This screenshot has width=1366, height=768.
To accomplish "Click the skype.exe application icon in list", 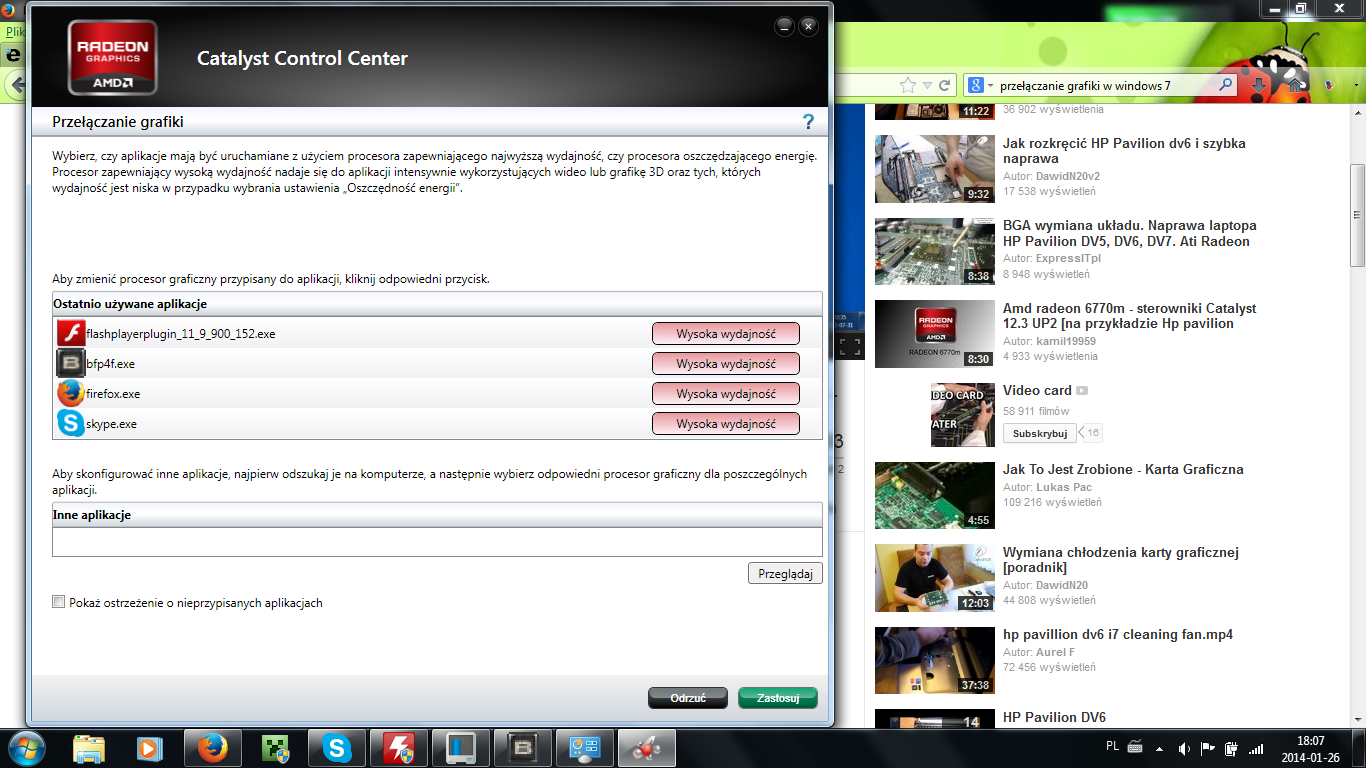I will click(x=71, y=423).
